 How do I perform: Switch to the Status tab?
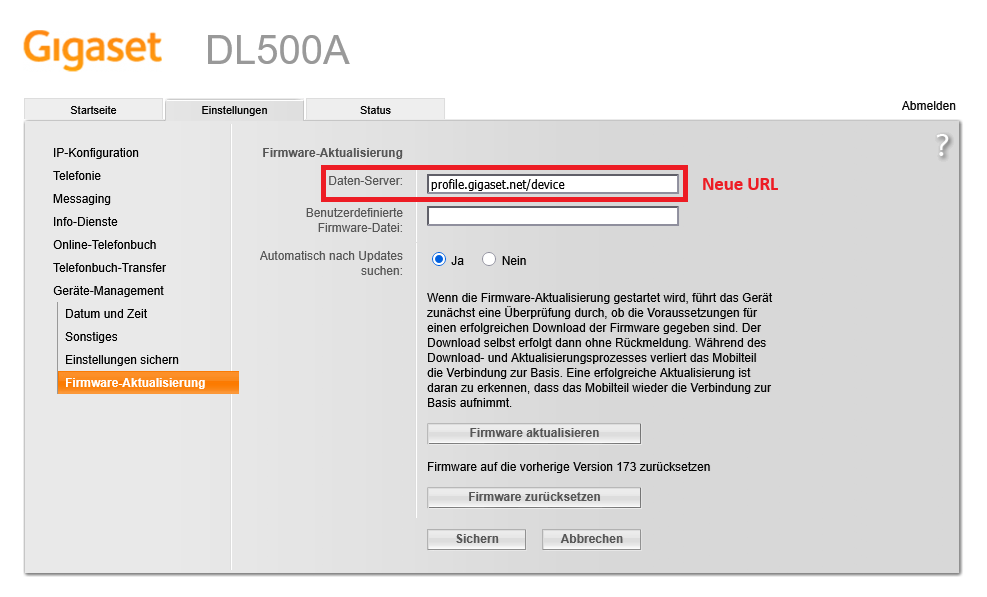(x=374, y=110)
